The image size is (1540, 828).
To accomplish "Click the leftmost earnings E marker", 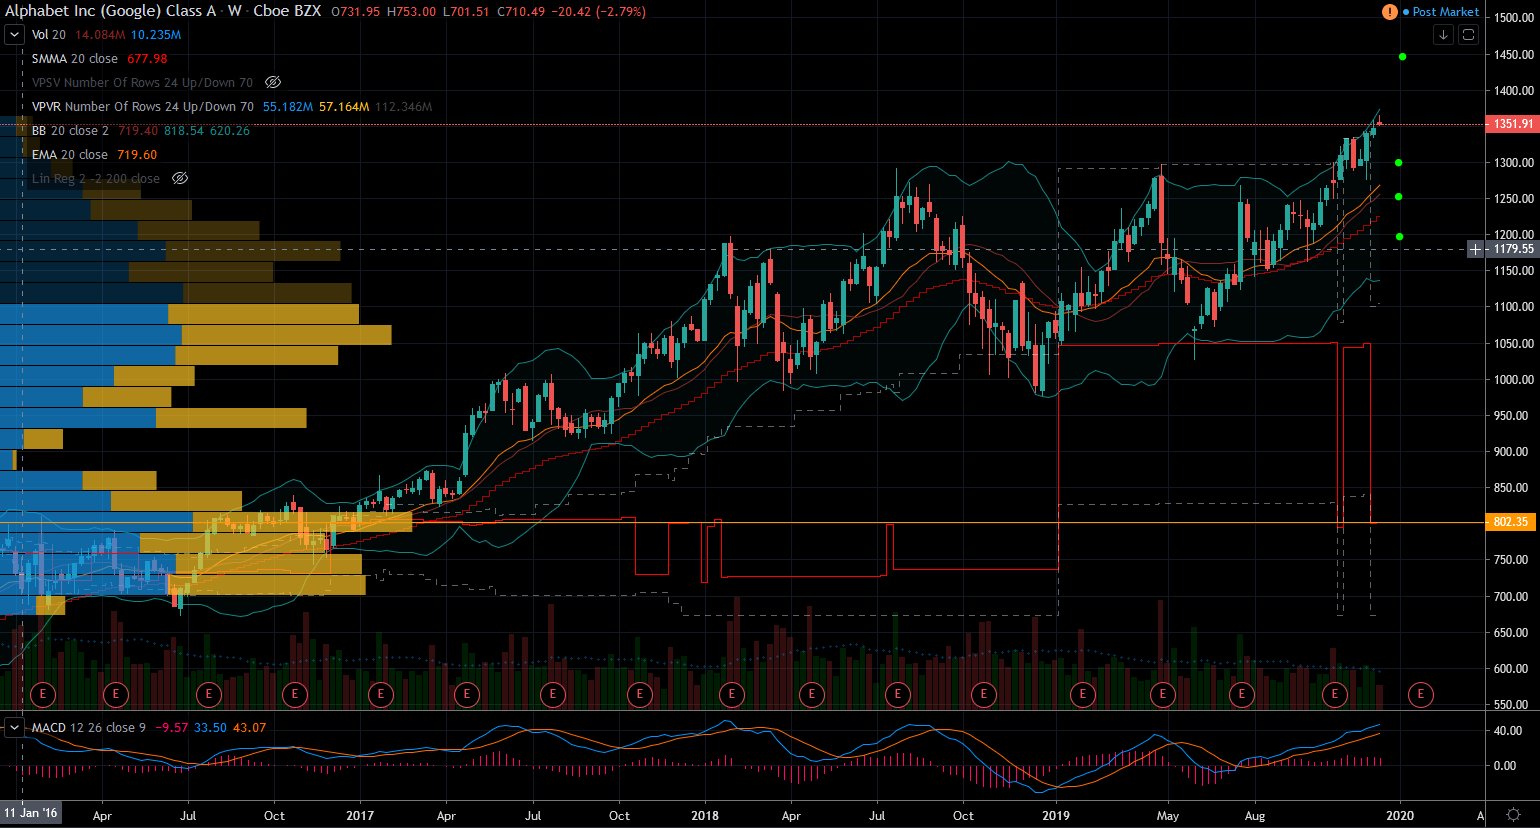I will [43, 693].
